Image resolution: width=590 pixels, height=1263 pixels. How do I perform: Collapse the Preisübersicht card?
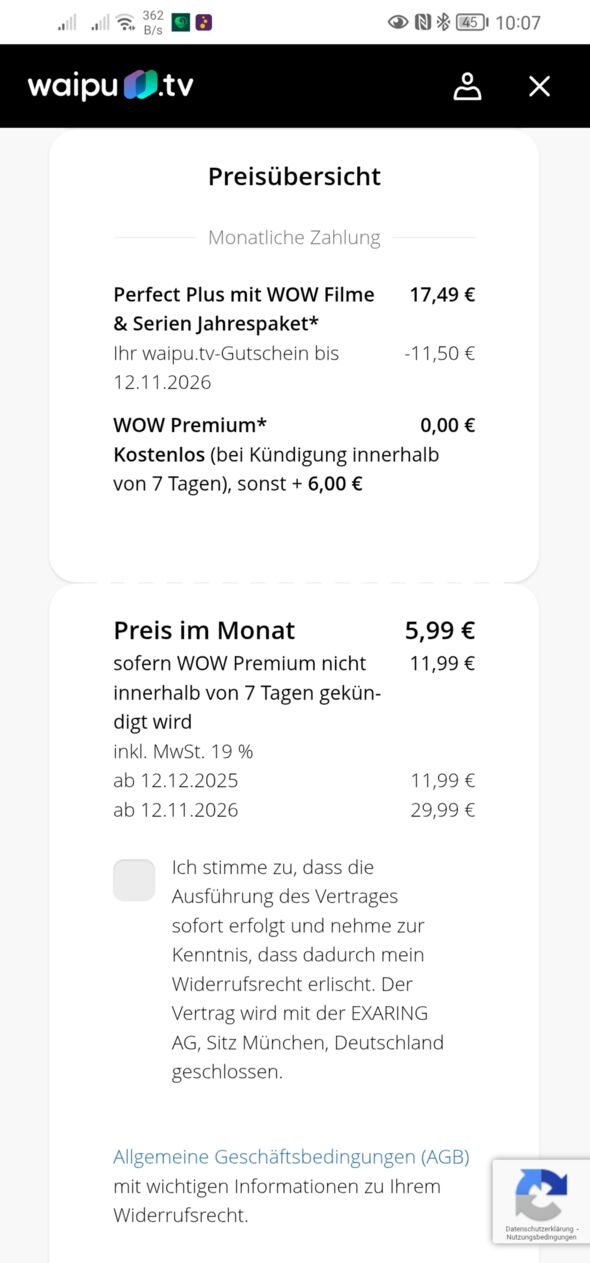click(x=293, y=176)
